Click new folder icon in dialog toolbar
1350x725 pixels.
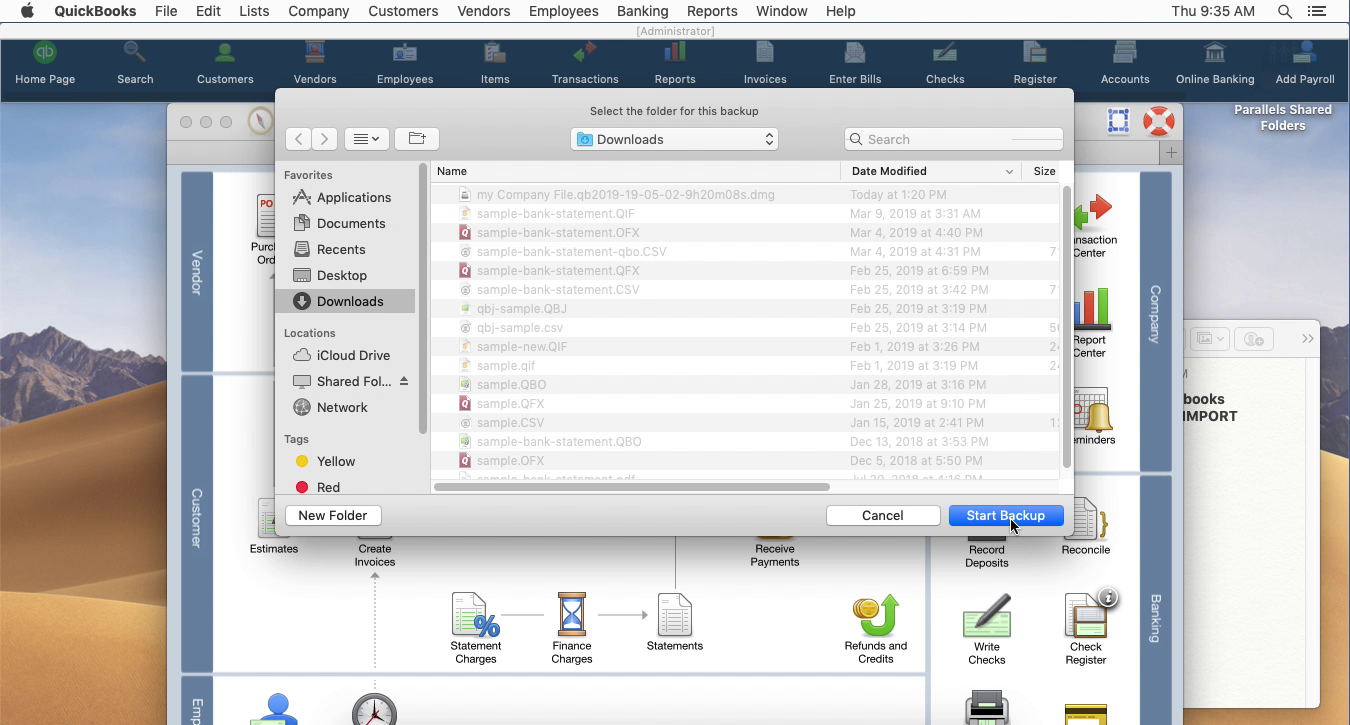[417, 139]
